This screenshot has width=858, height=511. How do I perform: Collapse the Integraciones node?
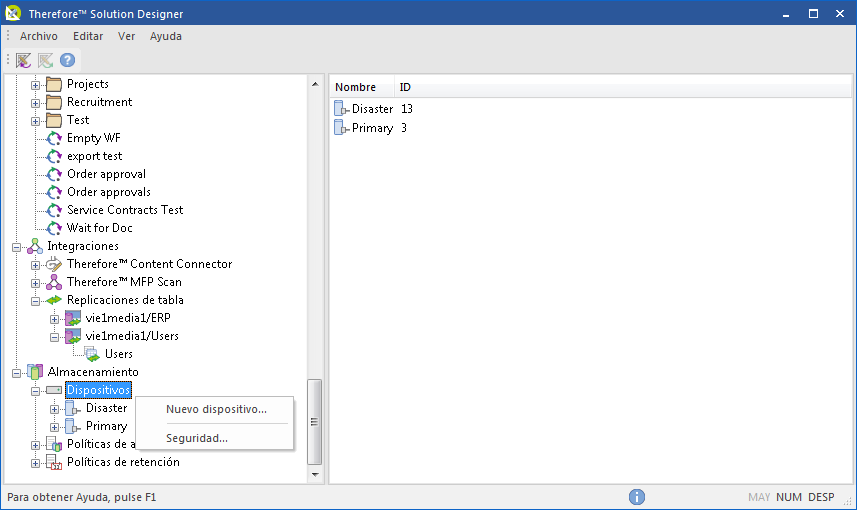[16, 247]
